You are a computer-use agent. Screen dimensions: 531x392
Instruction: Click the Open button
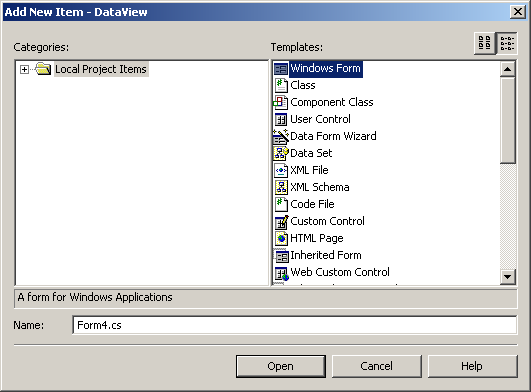pyautogui.click(x=281, y=366)
